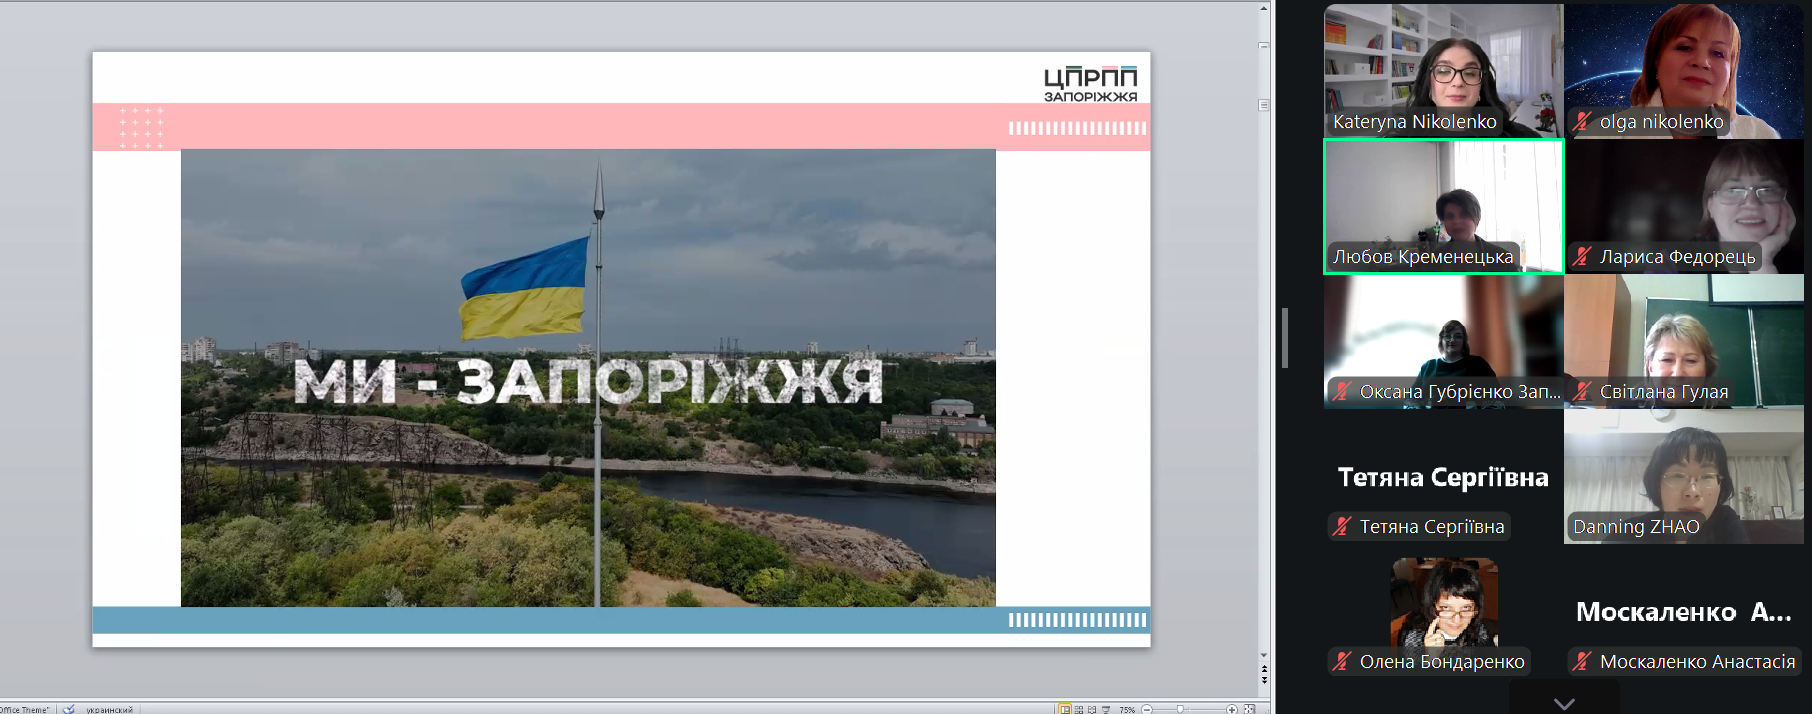Screen dimensions: 1812x714
Task: Open Slide Sorter view
Action: pos(1079,709)
